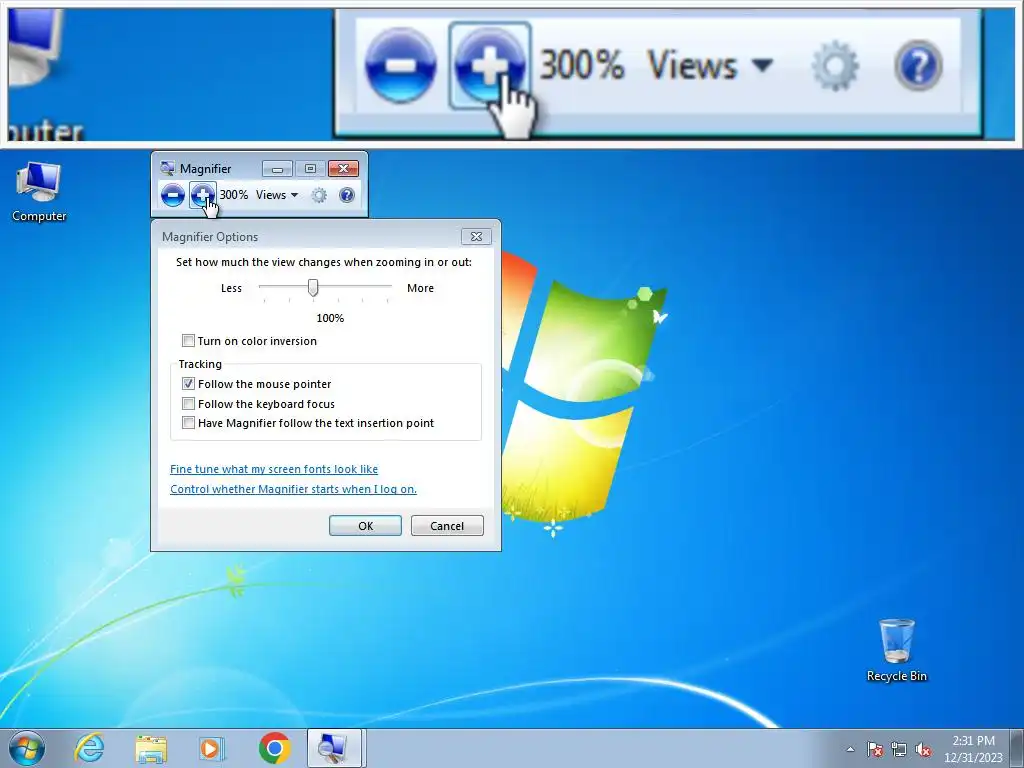Open Magnifier options gear icon
1024x768 pixels.
pyautogui.click(x=319, y=195)
